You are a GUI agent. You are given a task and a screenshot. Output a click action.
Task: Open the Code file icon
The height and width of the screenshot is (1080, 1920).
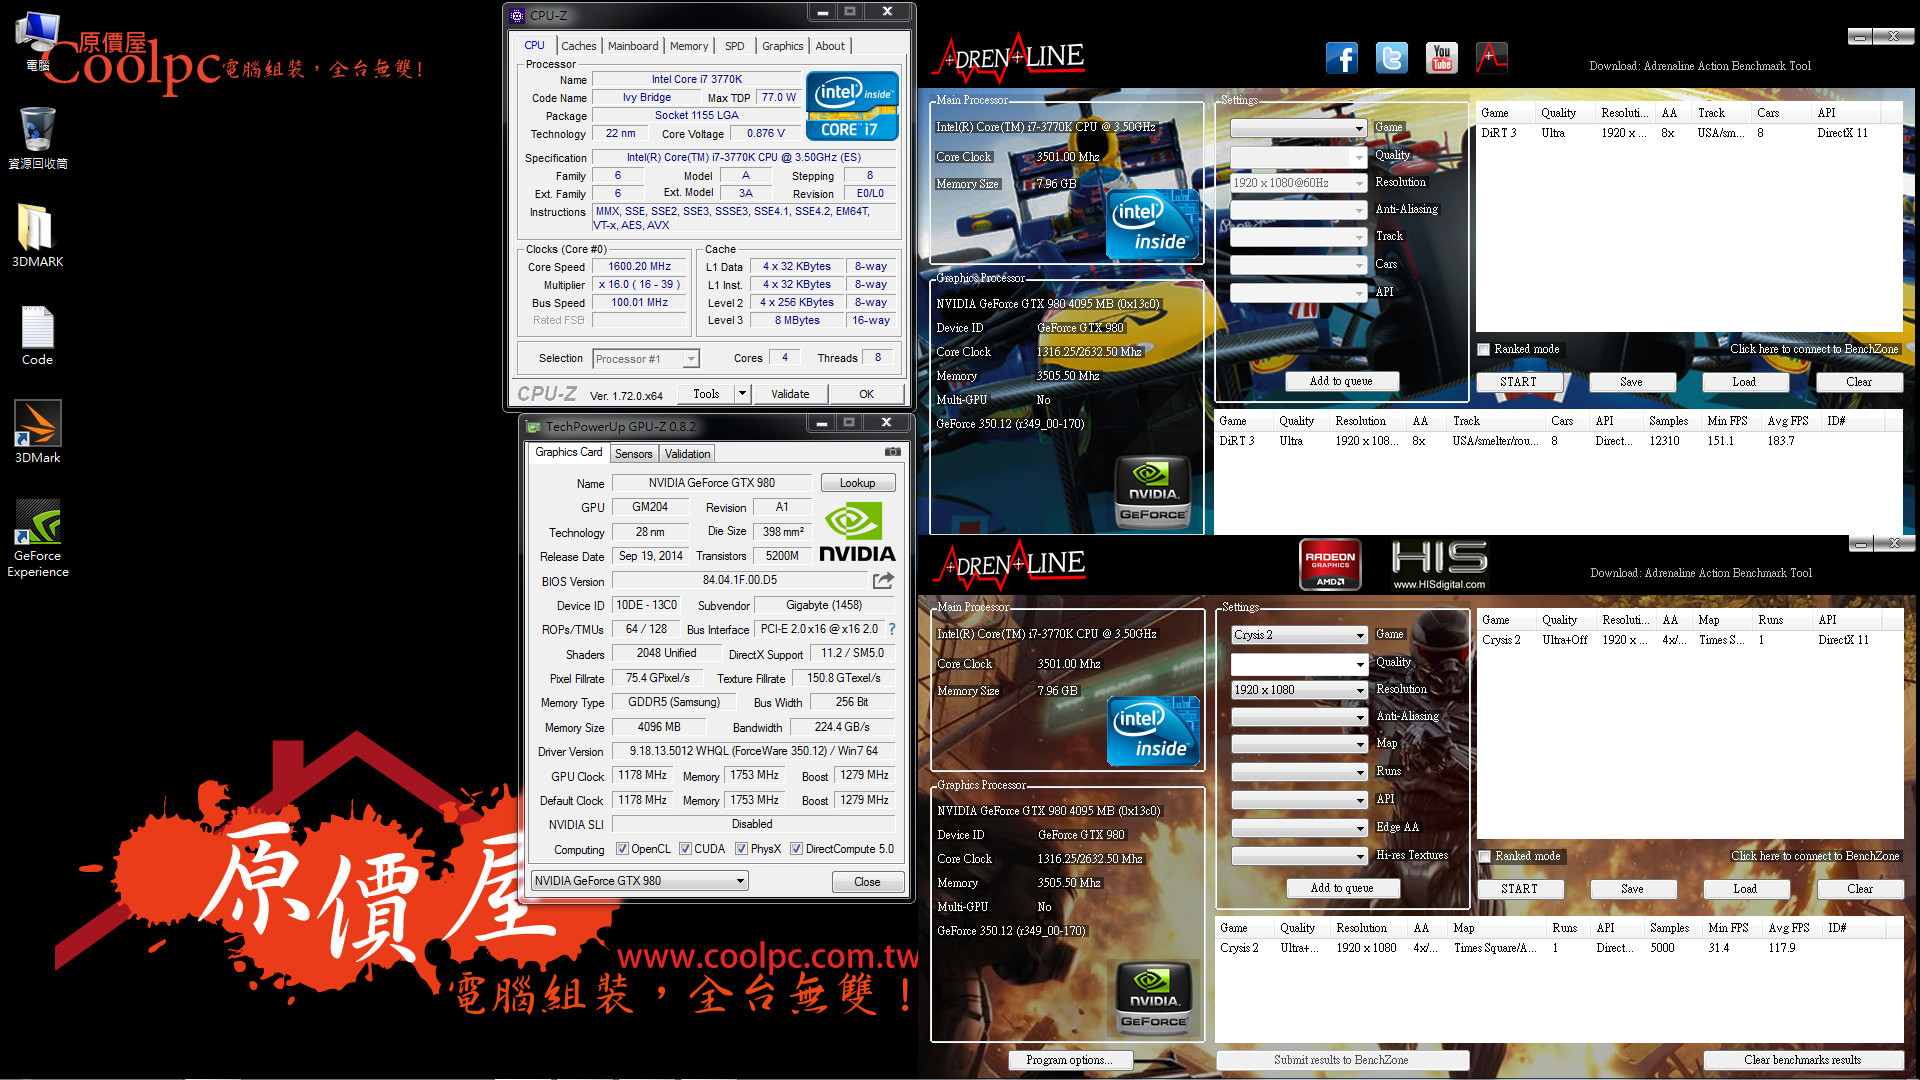click(37, 335)
